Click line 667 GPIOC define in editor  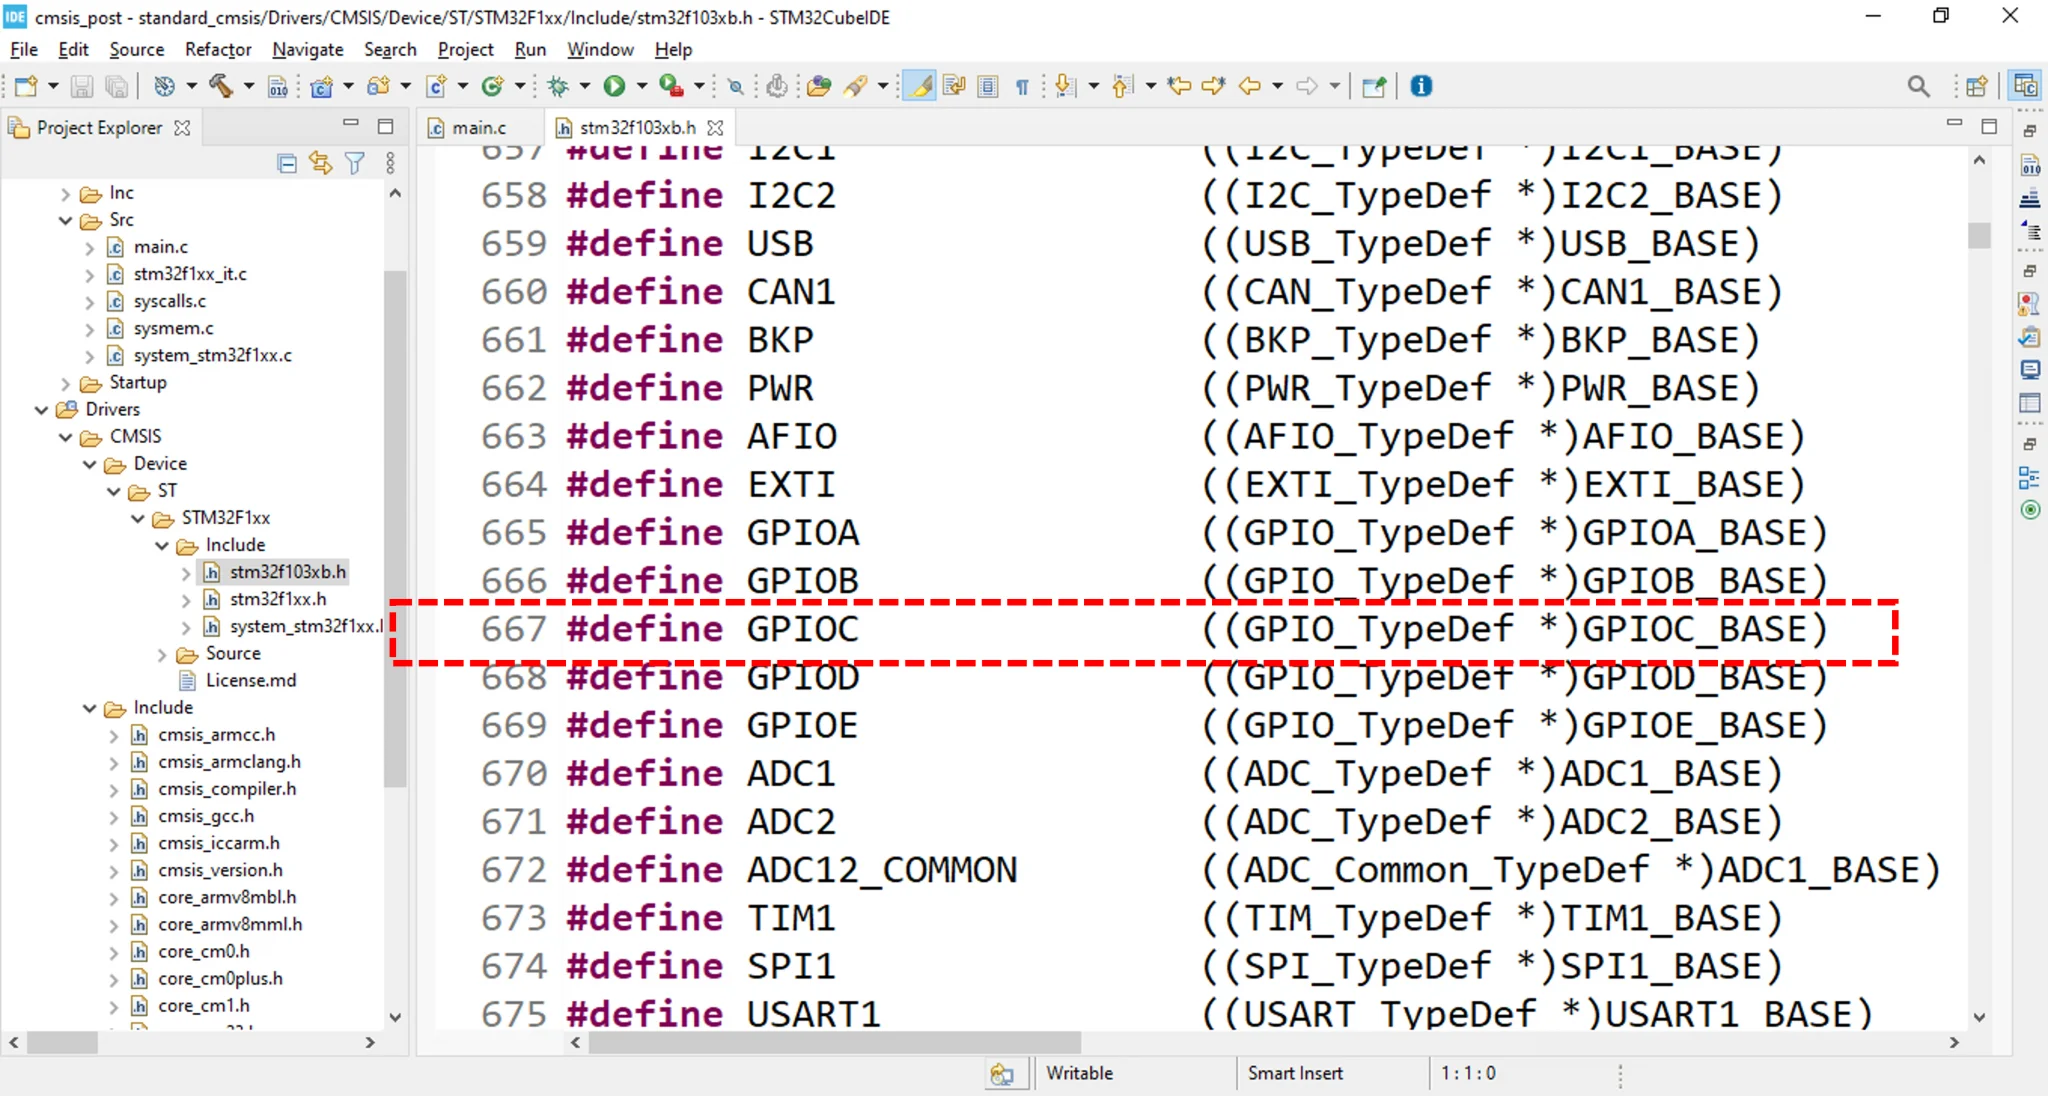click(802, 630)
